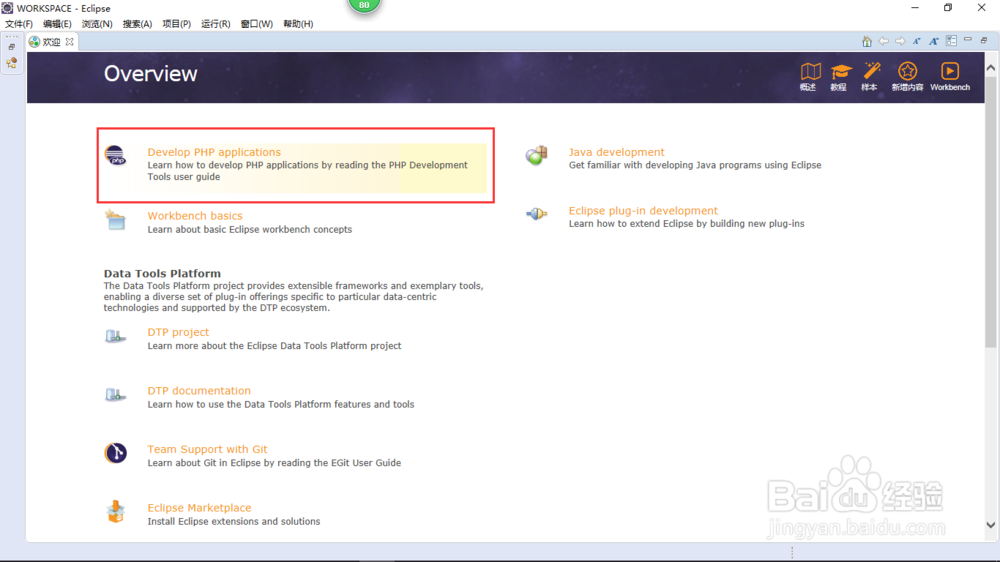Click the Eclipse Marketplace box icon
This screenshot has height=562, width=1000.
[x=115, y=512]
